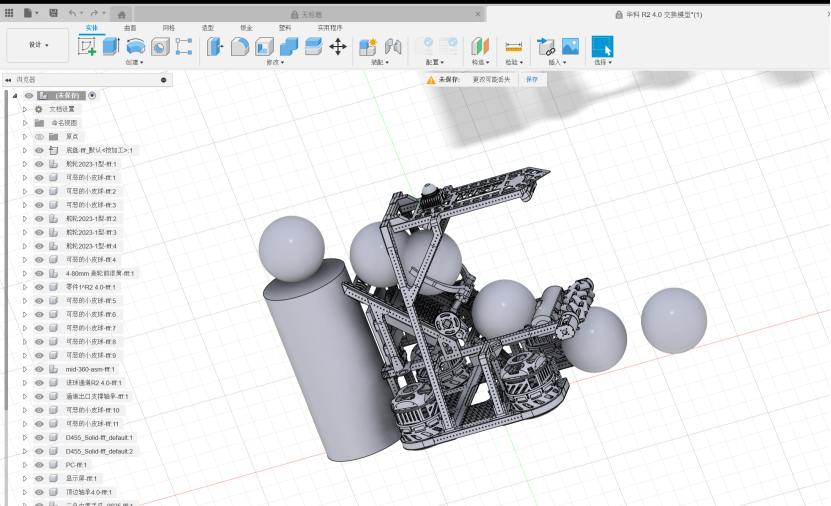Hide D455_Solid-fff_default:1 component

coord(39,438)
